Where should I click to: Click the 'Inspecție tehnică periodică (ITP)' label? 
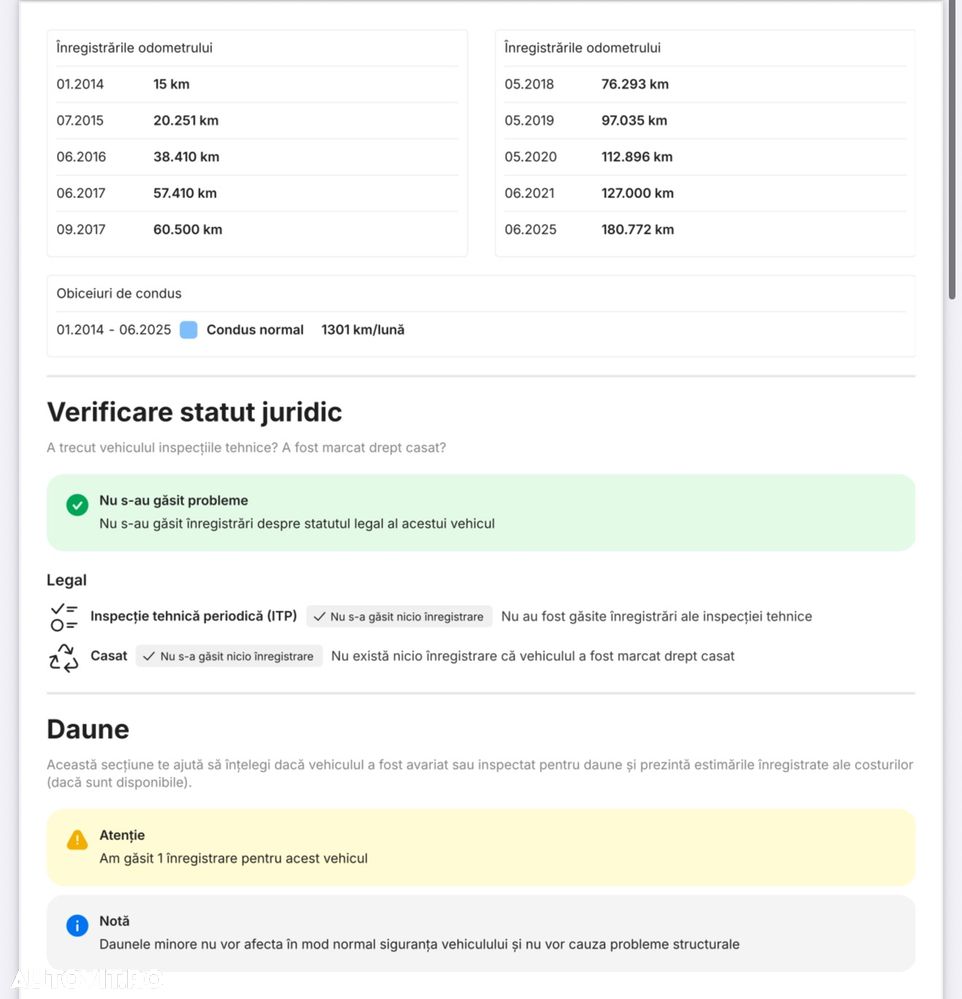click(193, 616)
